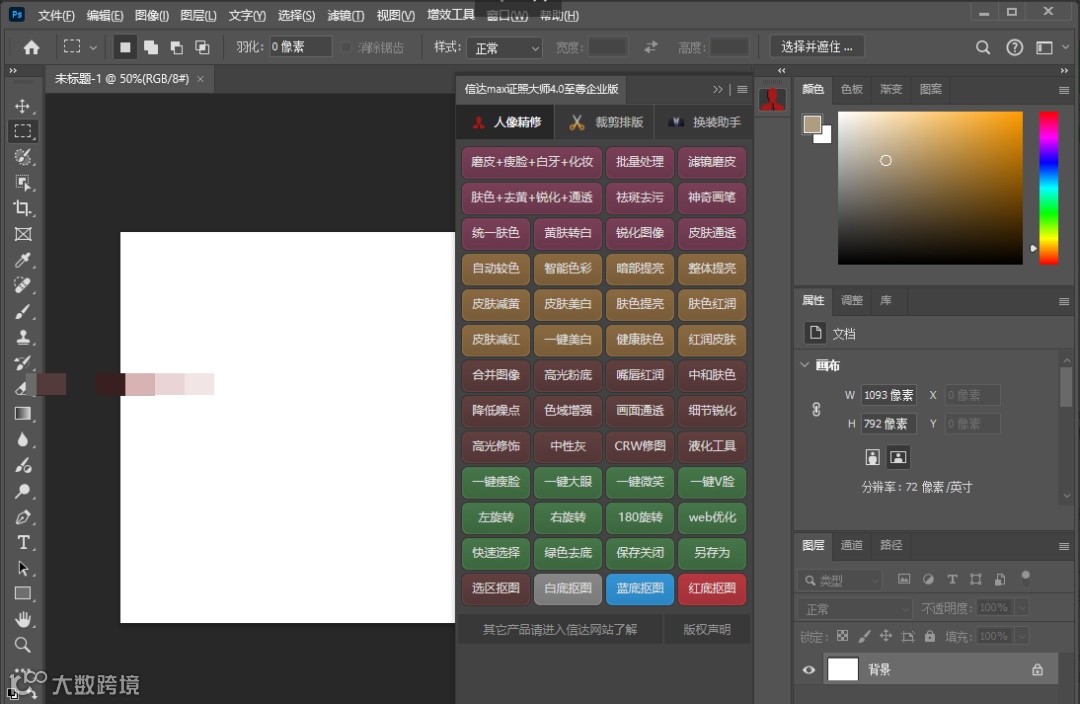Click the foreground color swatch
The height and width of the screenshot is (704, 1080).
click(x=812, y=124)
